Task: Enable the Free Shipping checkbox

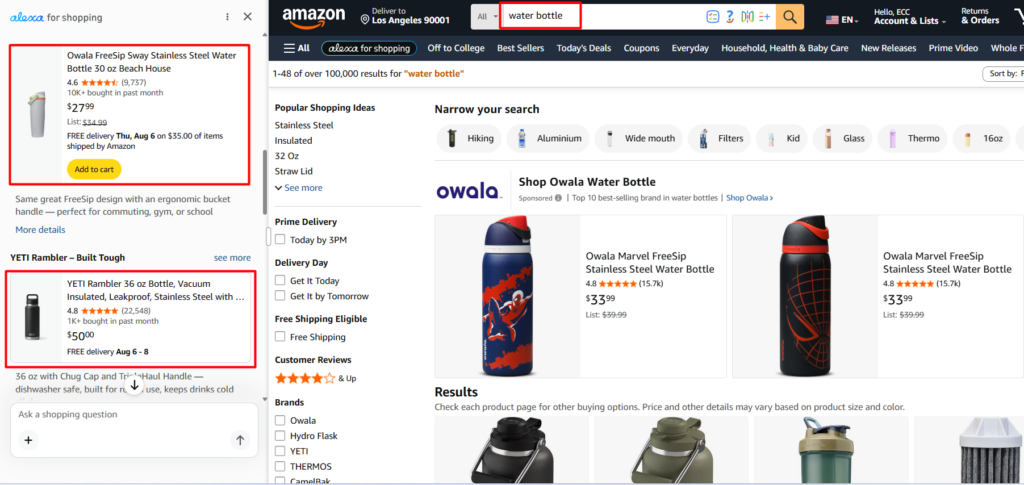Action: tap(280, 337)
